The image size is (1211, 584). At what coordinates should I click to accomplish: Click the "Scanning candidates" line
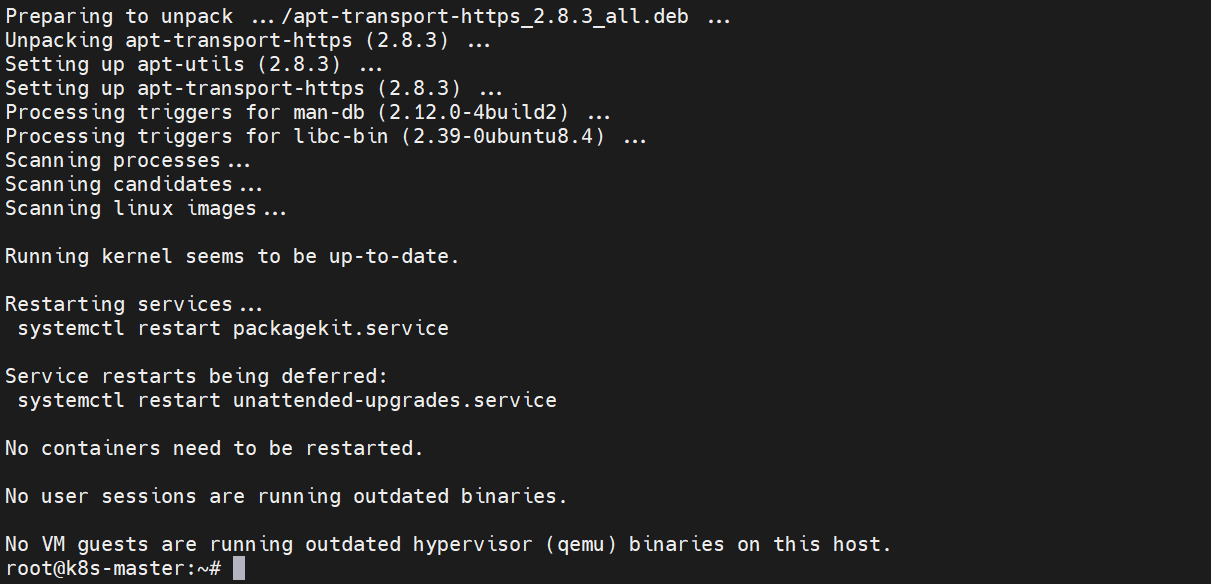pyautogui.click(x=133, y=185)
